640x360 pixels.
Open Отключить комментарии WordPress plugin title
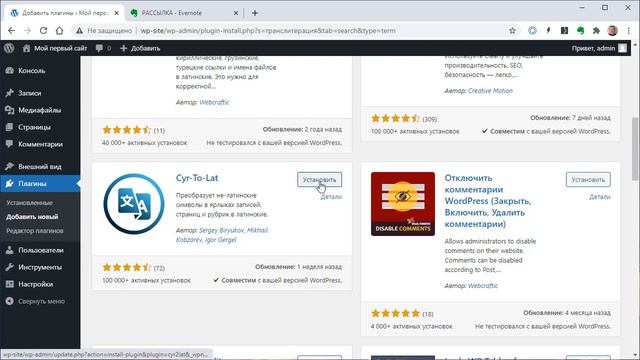488,201
